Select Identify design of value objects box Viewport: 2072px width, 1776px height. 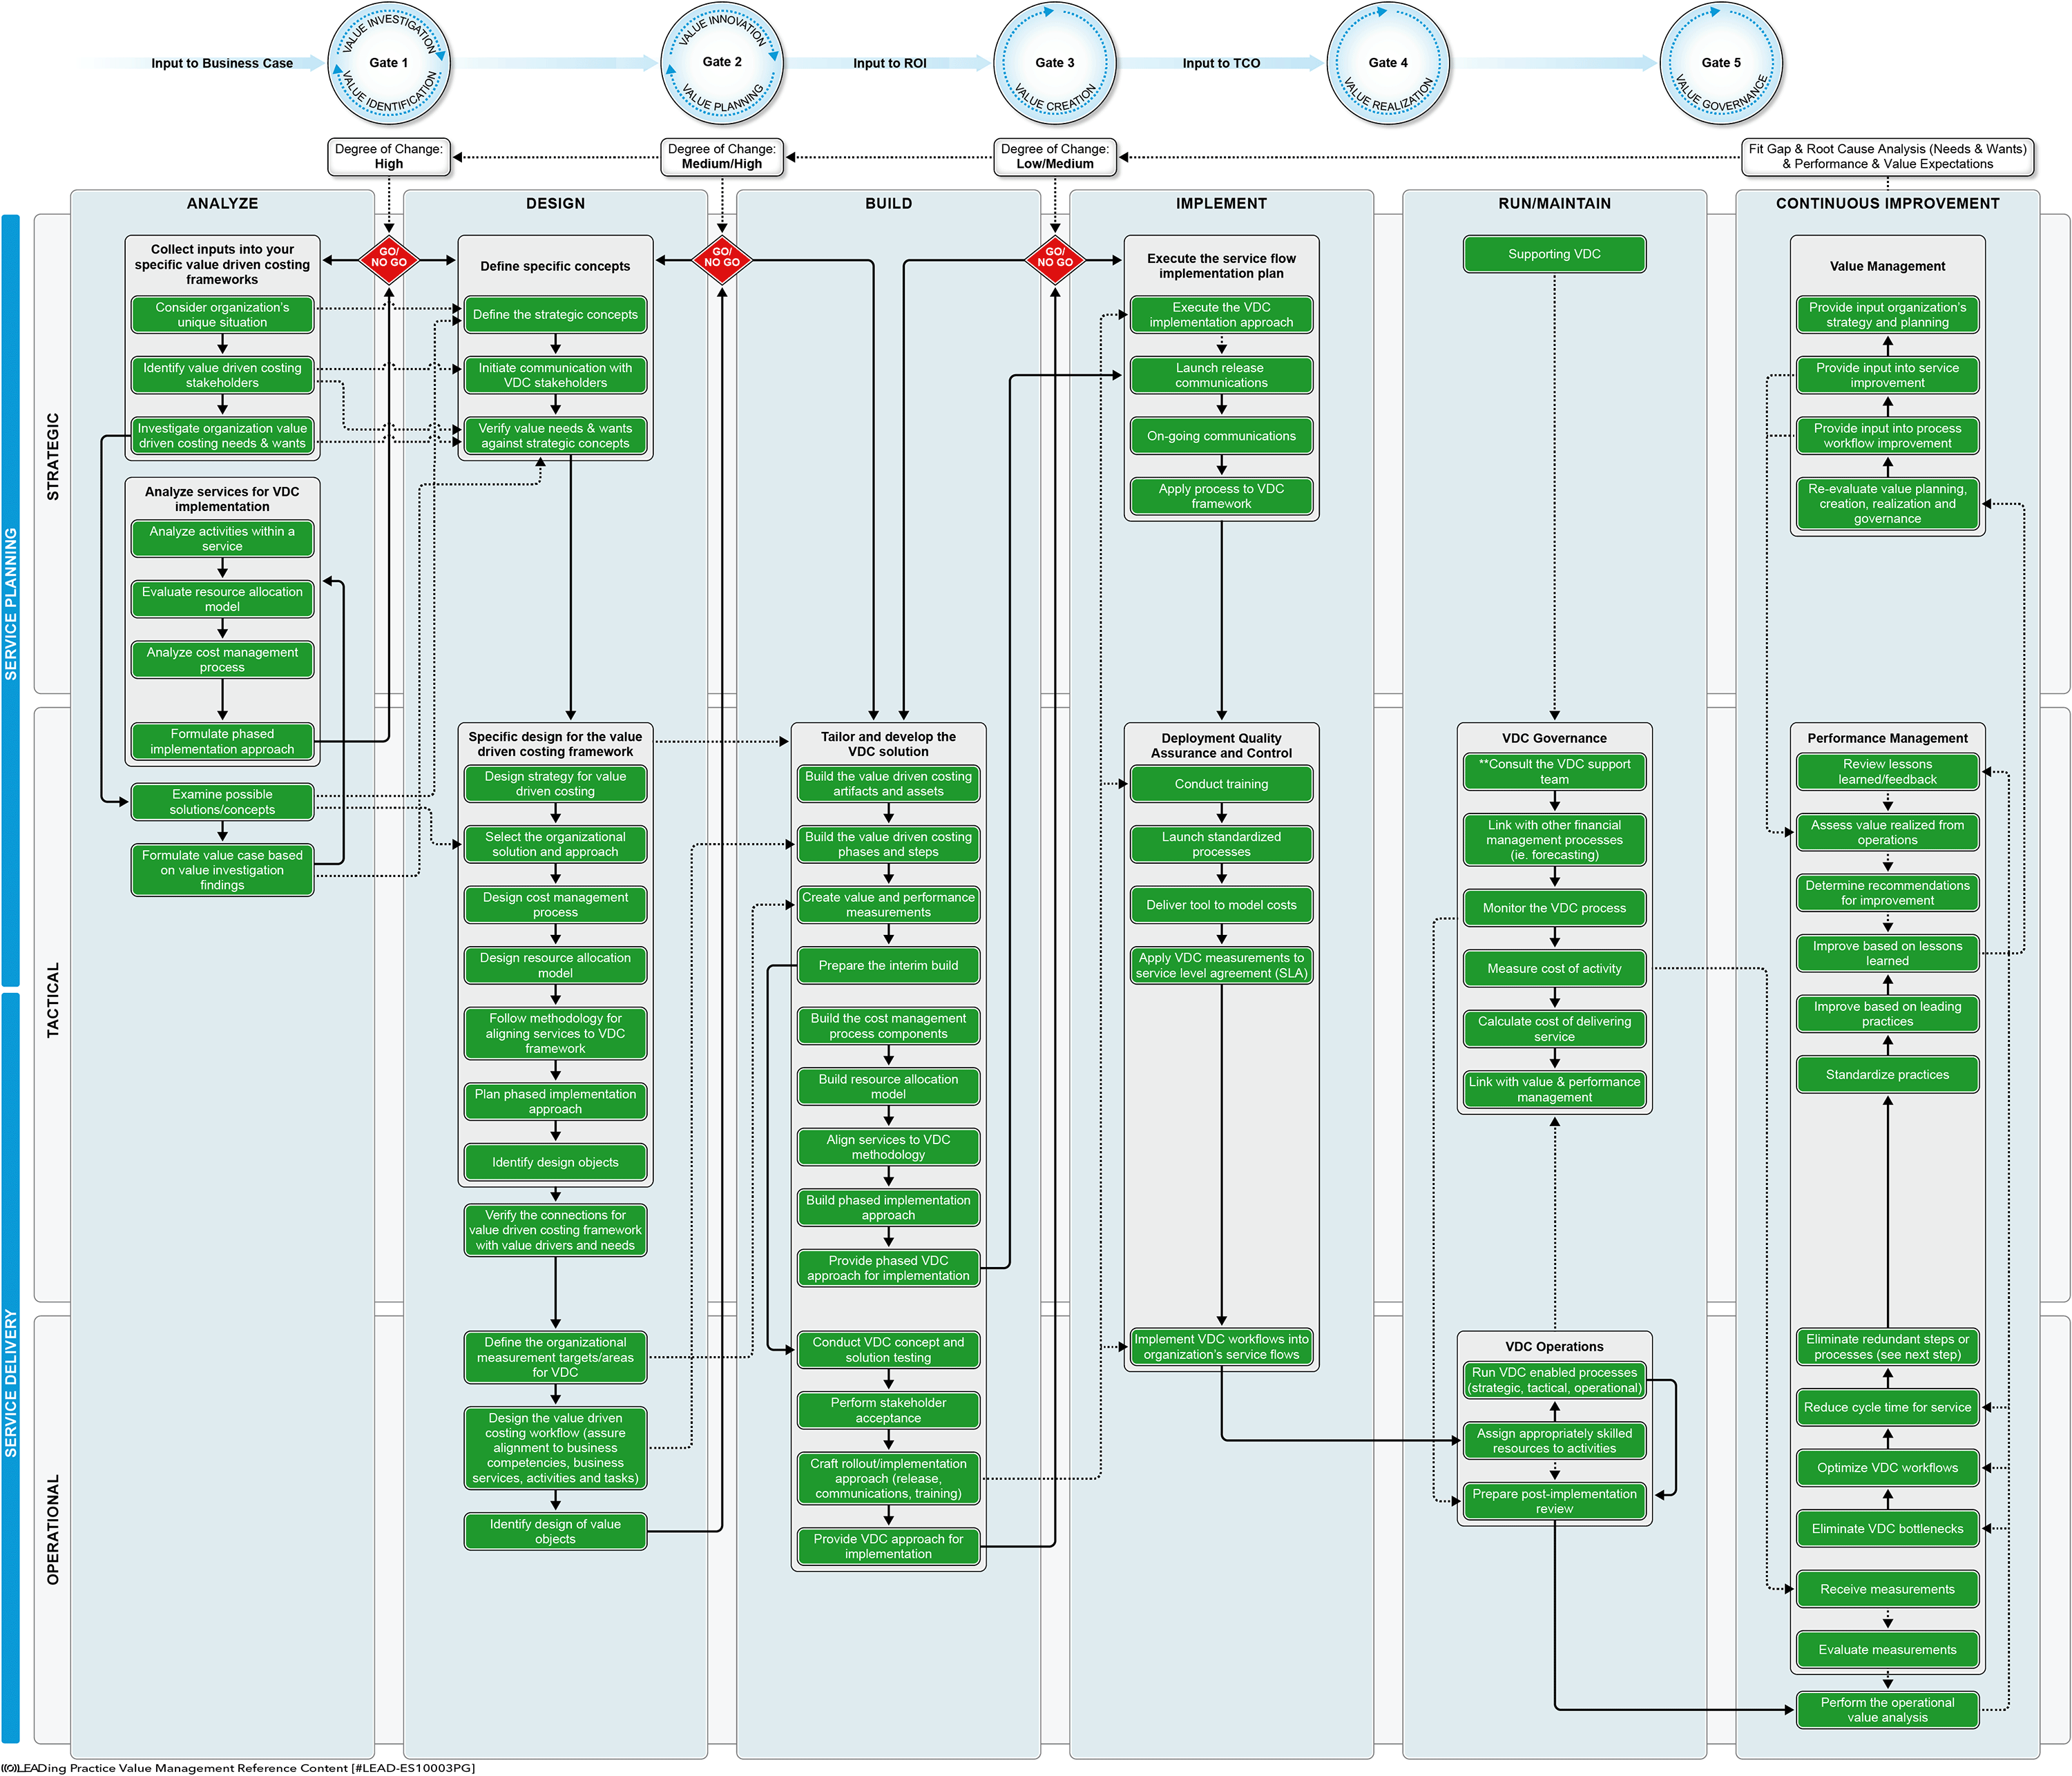pos(555,1532)
